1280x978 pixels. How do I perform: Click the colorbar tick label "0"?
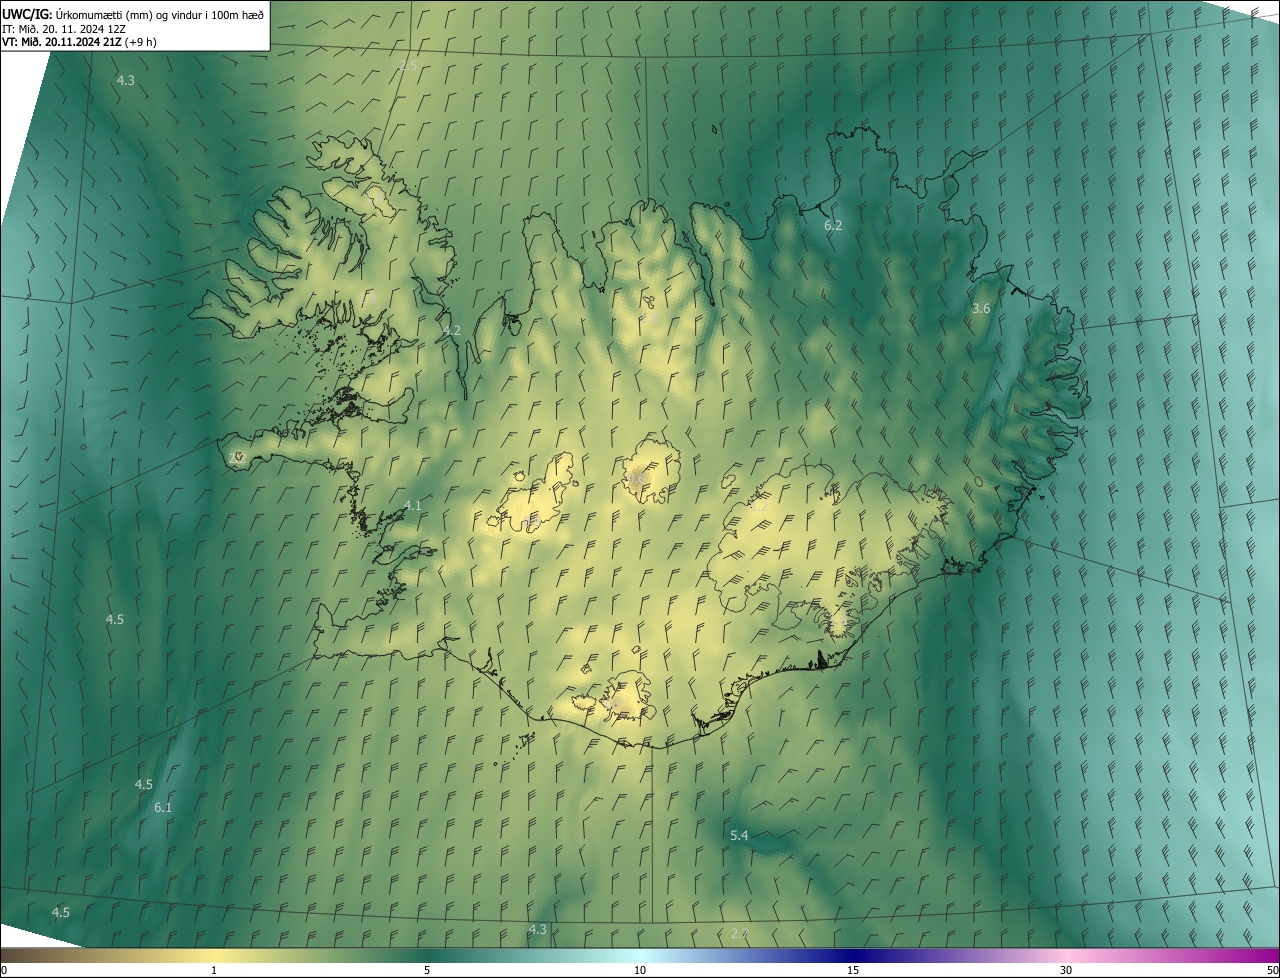tap(4, 970)
